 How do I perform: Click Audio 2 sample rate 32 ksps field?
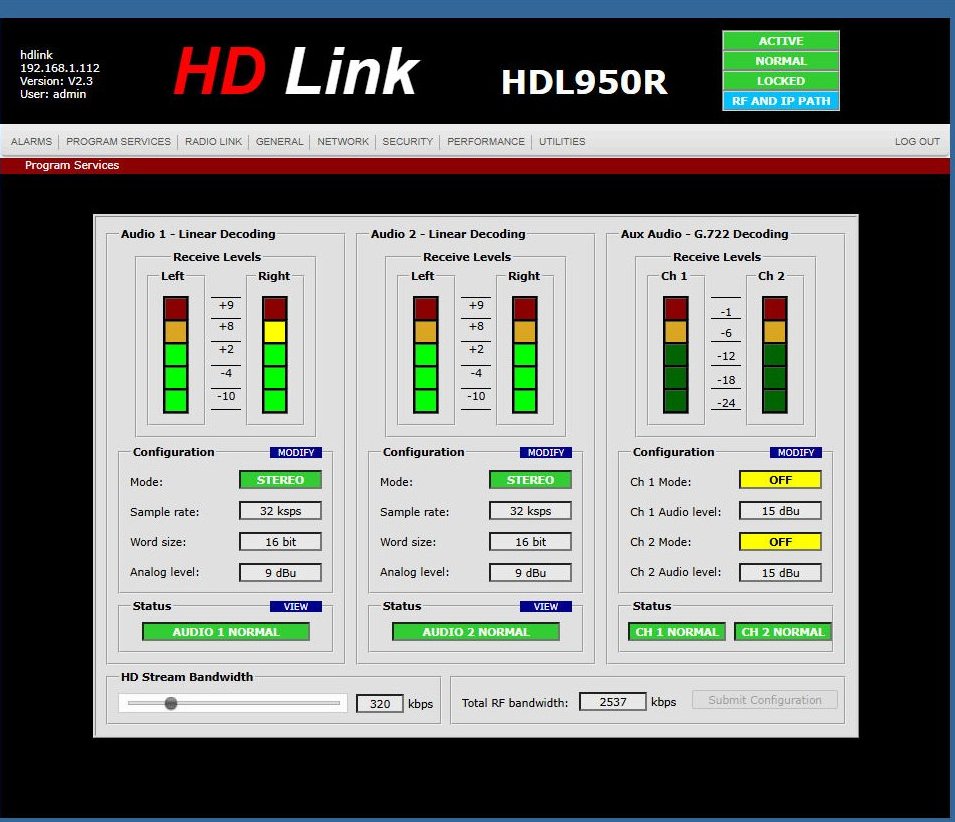(x=530, y=511)
